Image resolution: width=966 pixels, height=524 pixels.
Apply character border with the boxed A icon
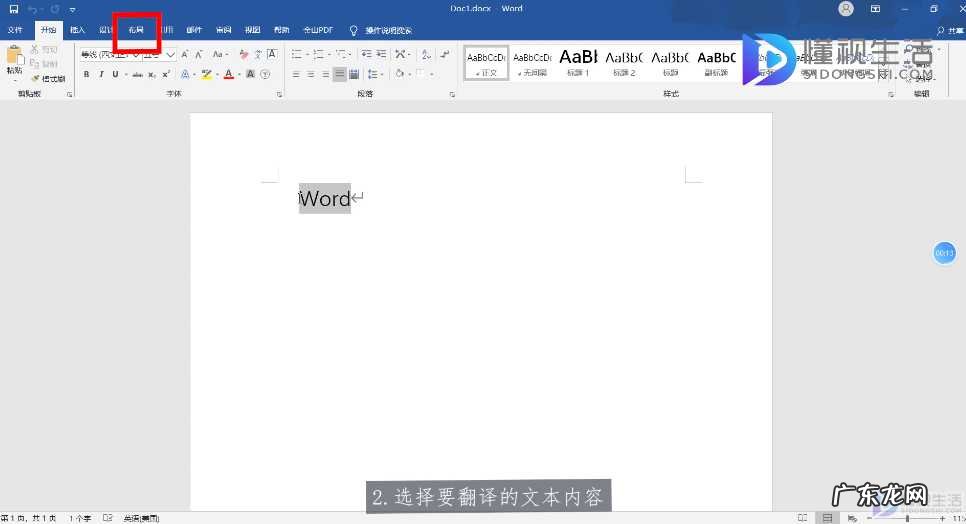point(272,54)
